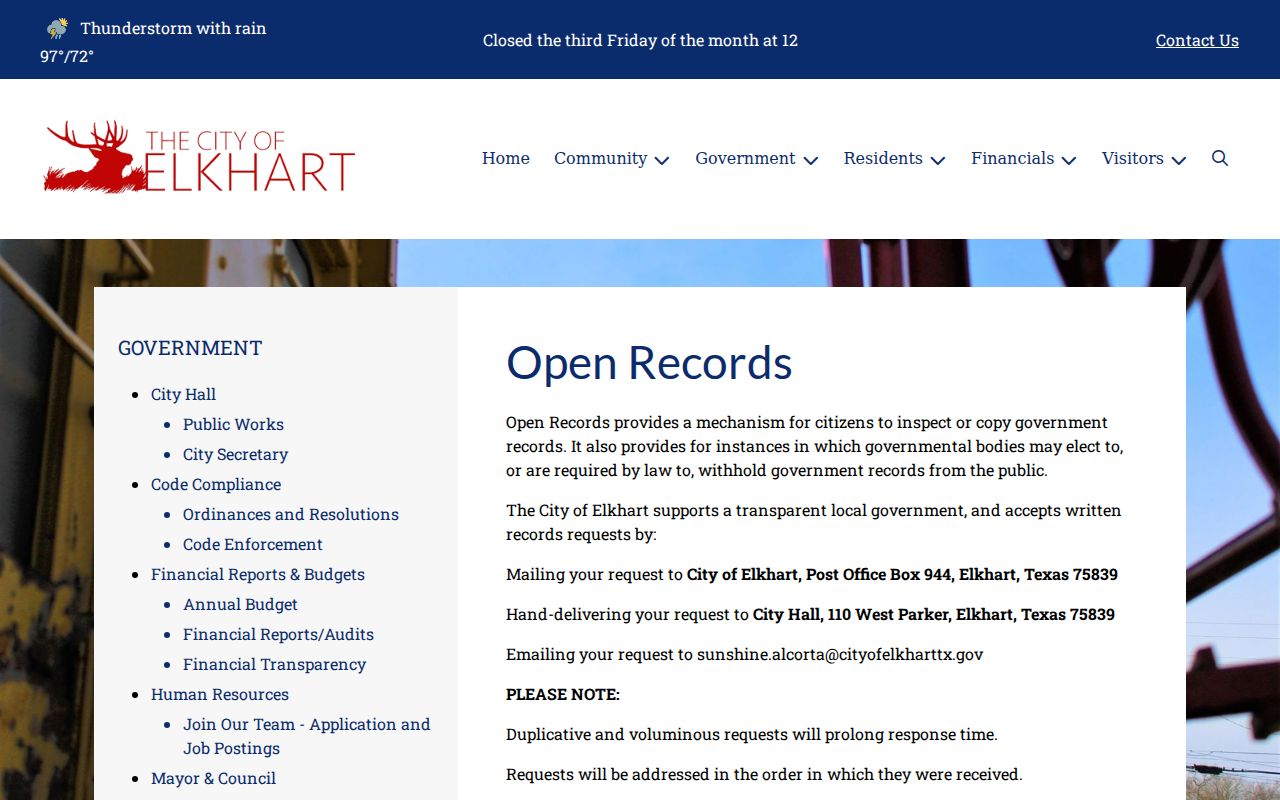The image size is (1280, 800).
Task: Click the City of Elkhart elk logo
Action: [200, 157]
